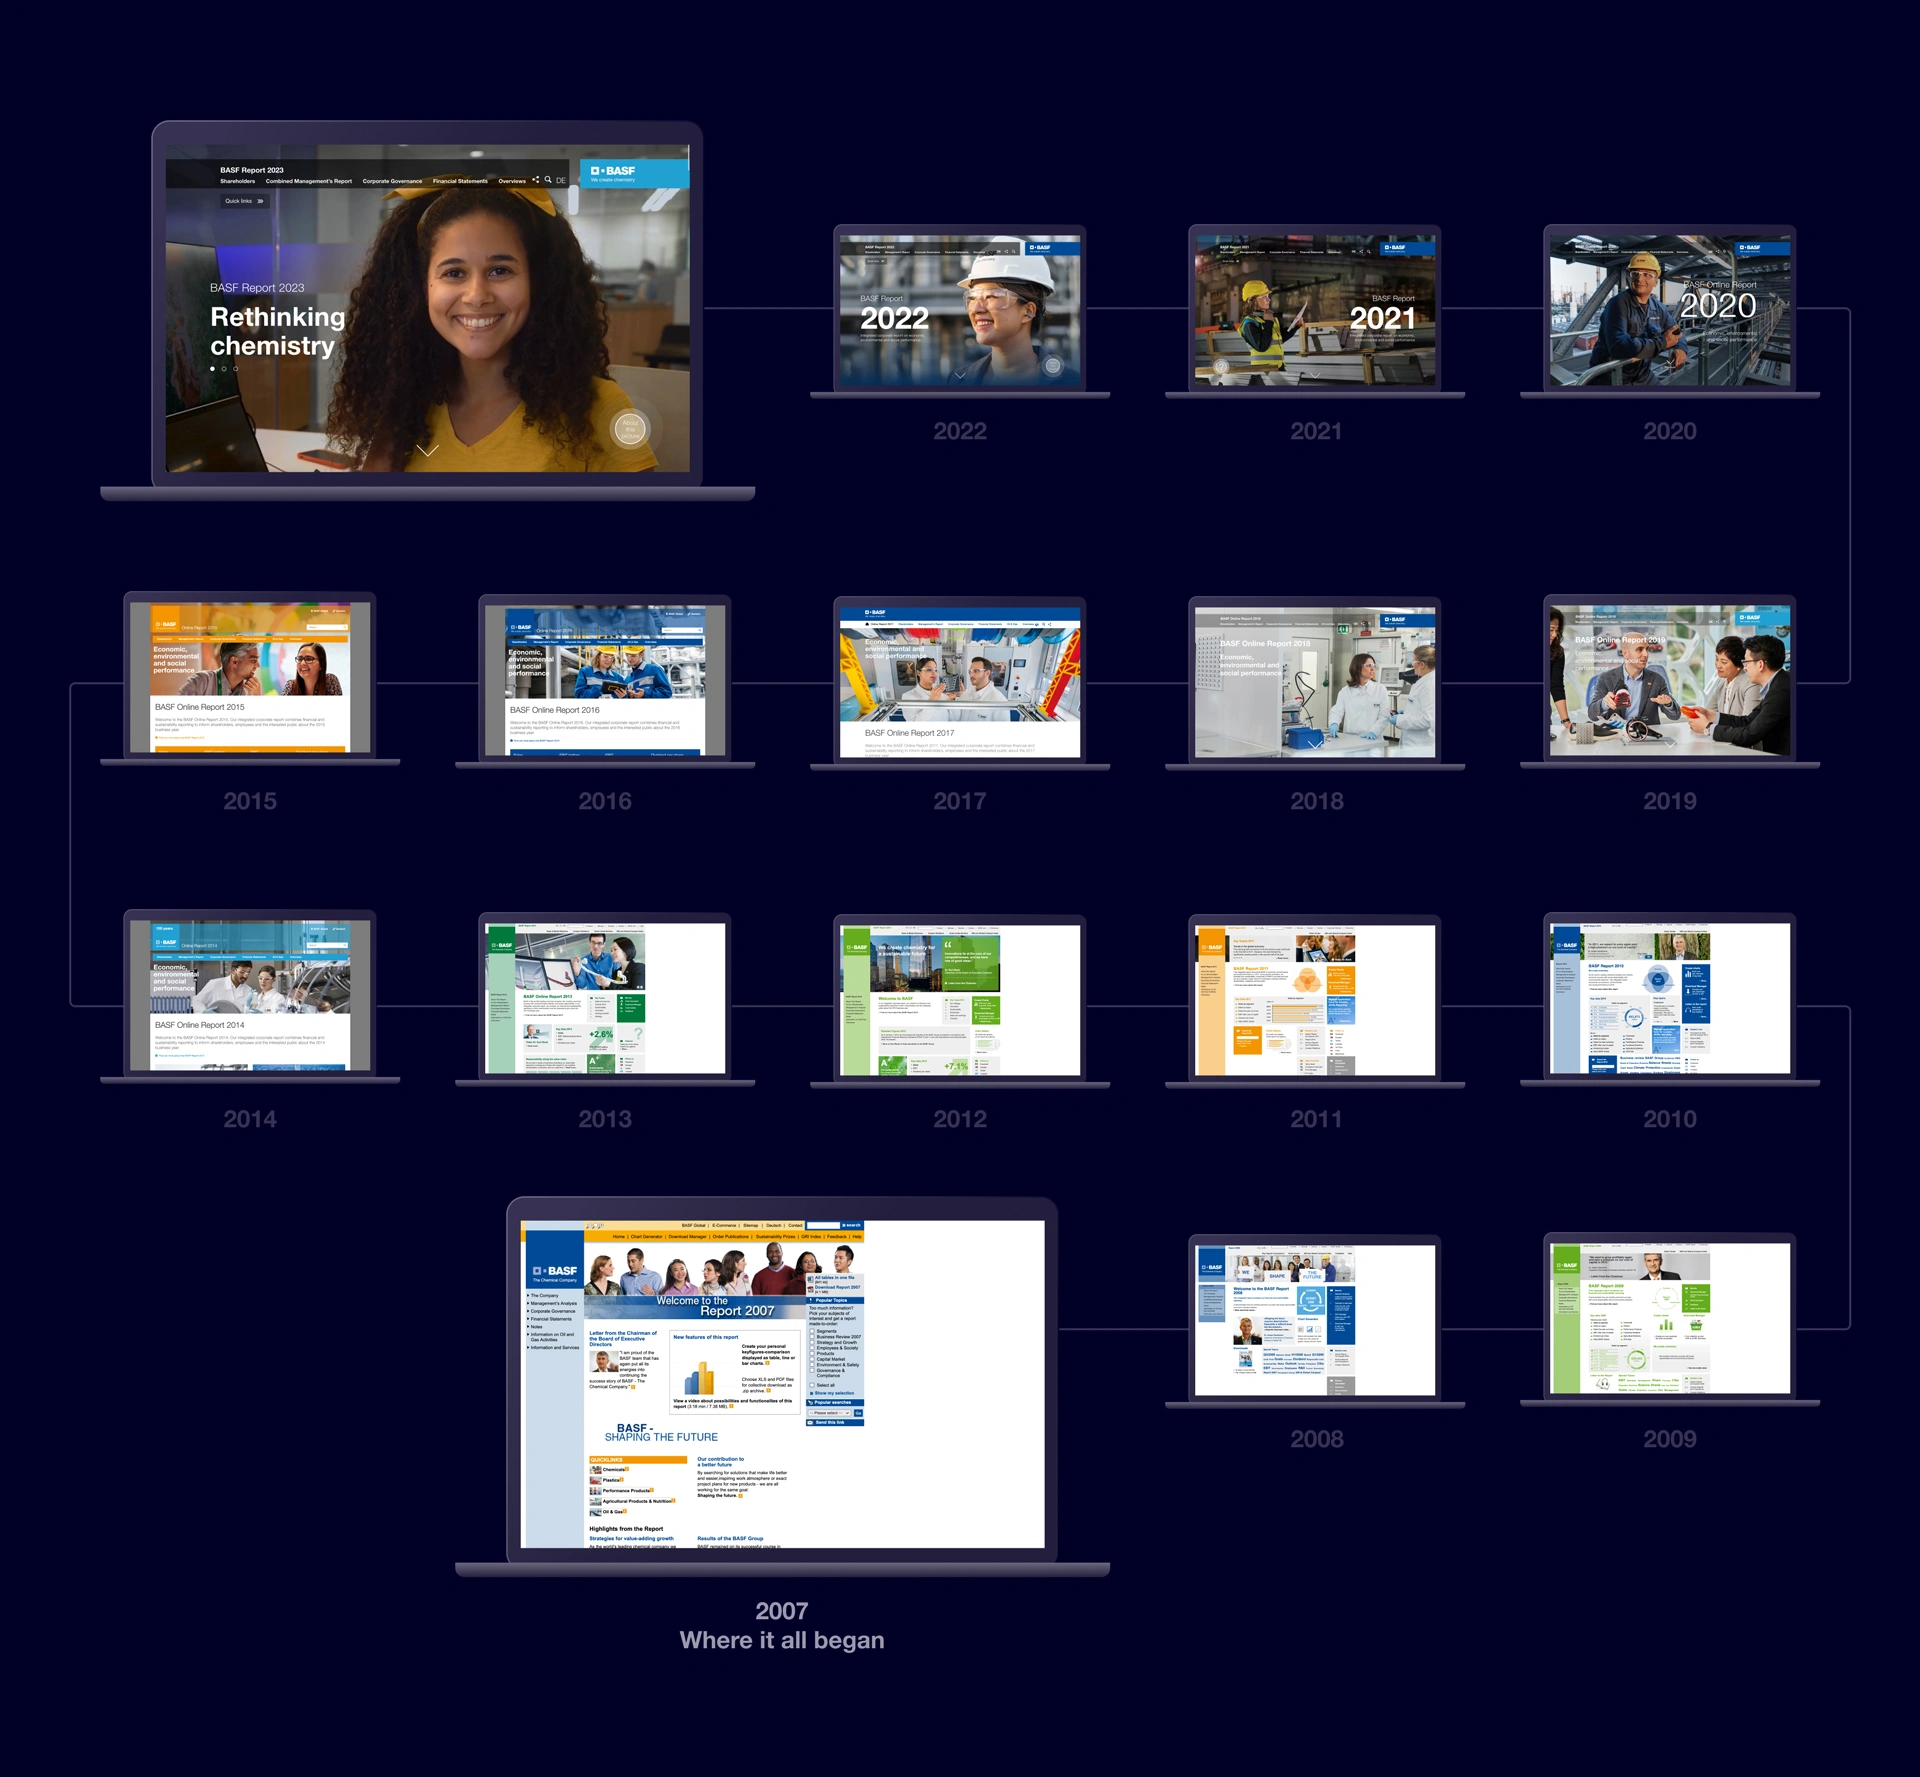Click the Performance Products quicklink icon
This screenshot has width=1920, height=1777.
tap(596, 1491)
